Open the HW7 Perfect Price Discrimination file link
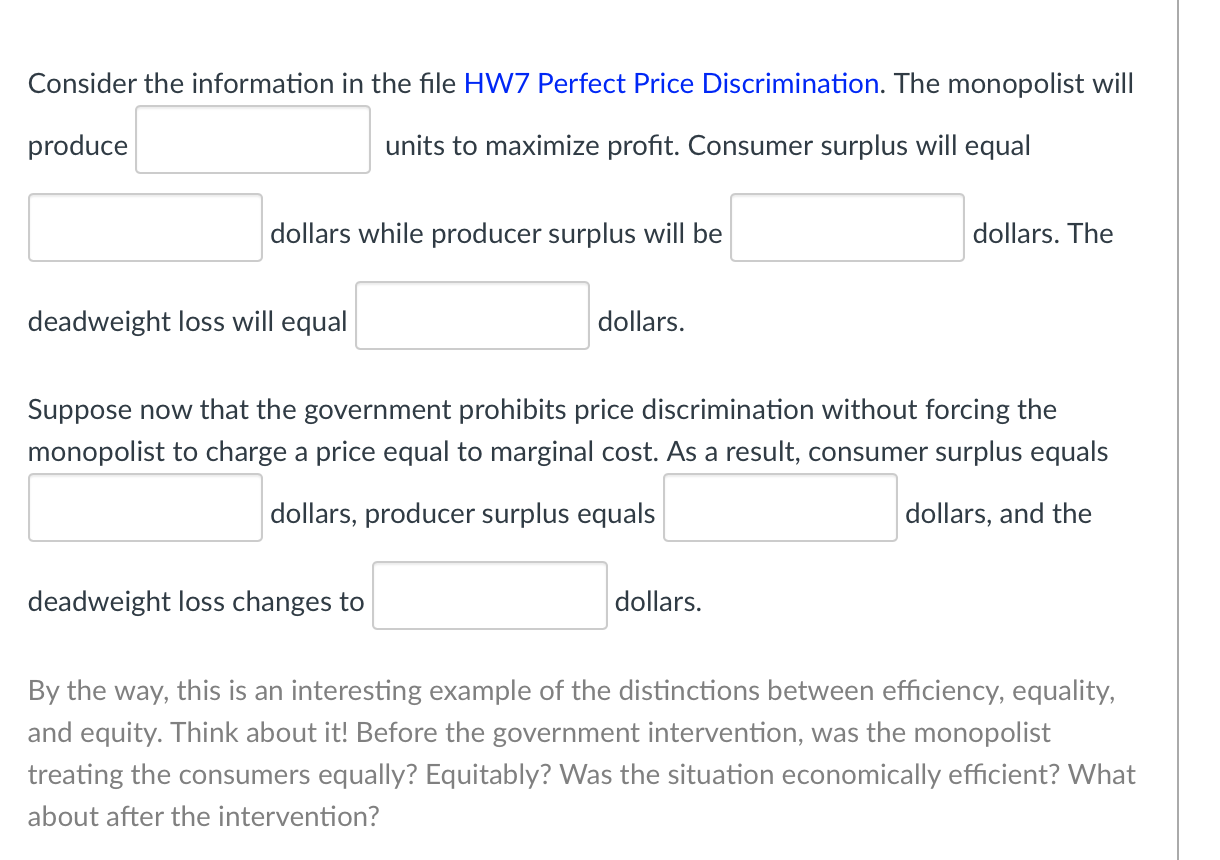Image resolution: width=1220 pixels, height=860 pixels. [670, 83]
